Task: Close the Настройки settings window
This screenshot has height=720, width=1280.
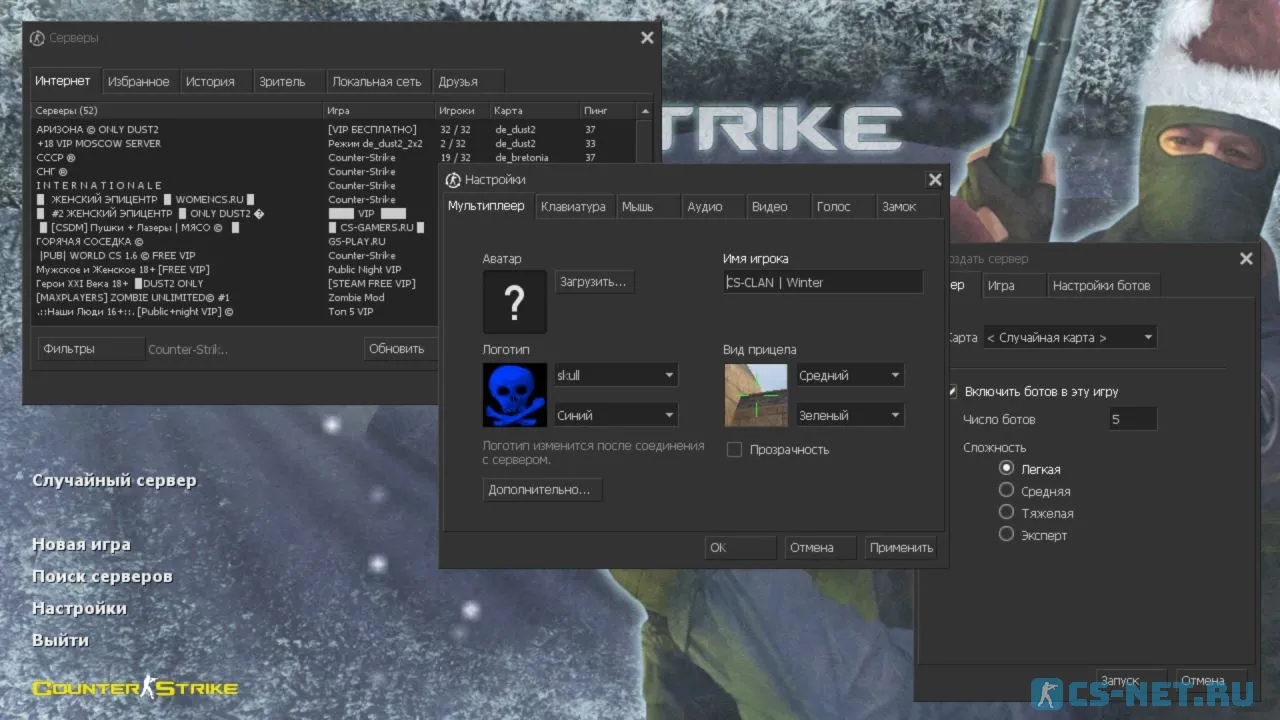Action: tap(934, 180)
